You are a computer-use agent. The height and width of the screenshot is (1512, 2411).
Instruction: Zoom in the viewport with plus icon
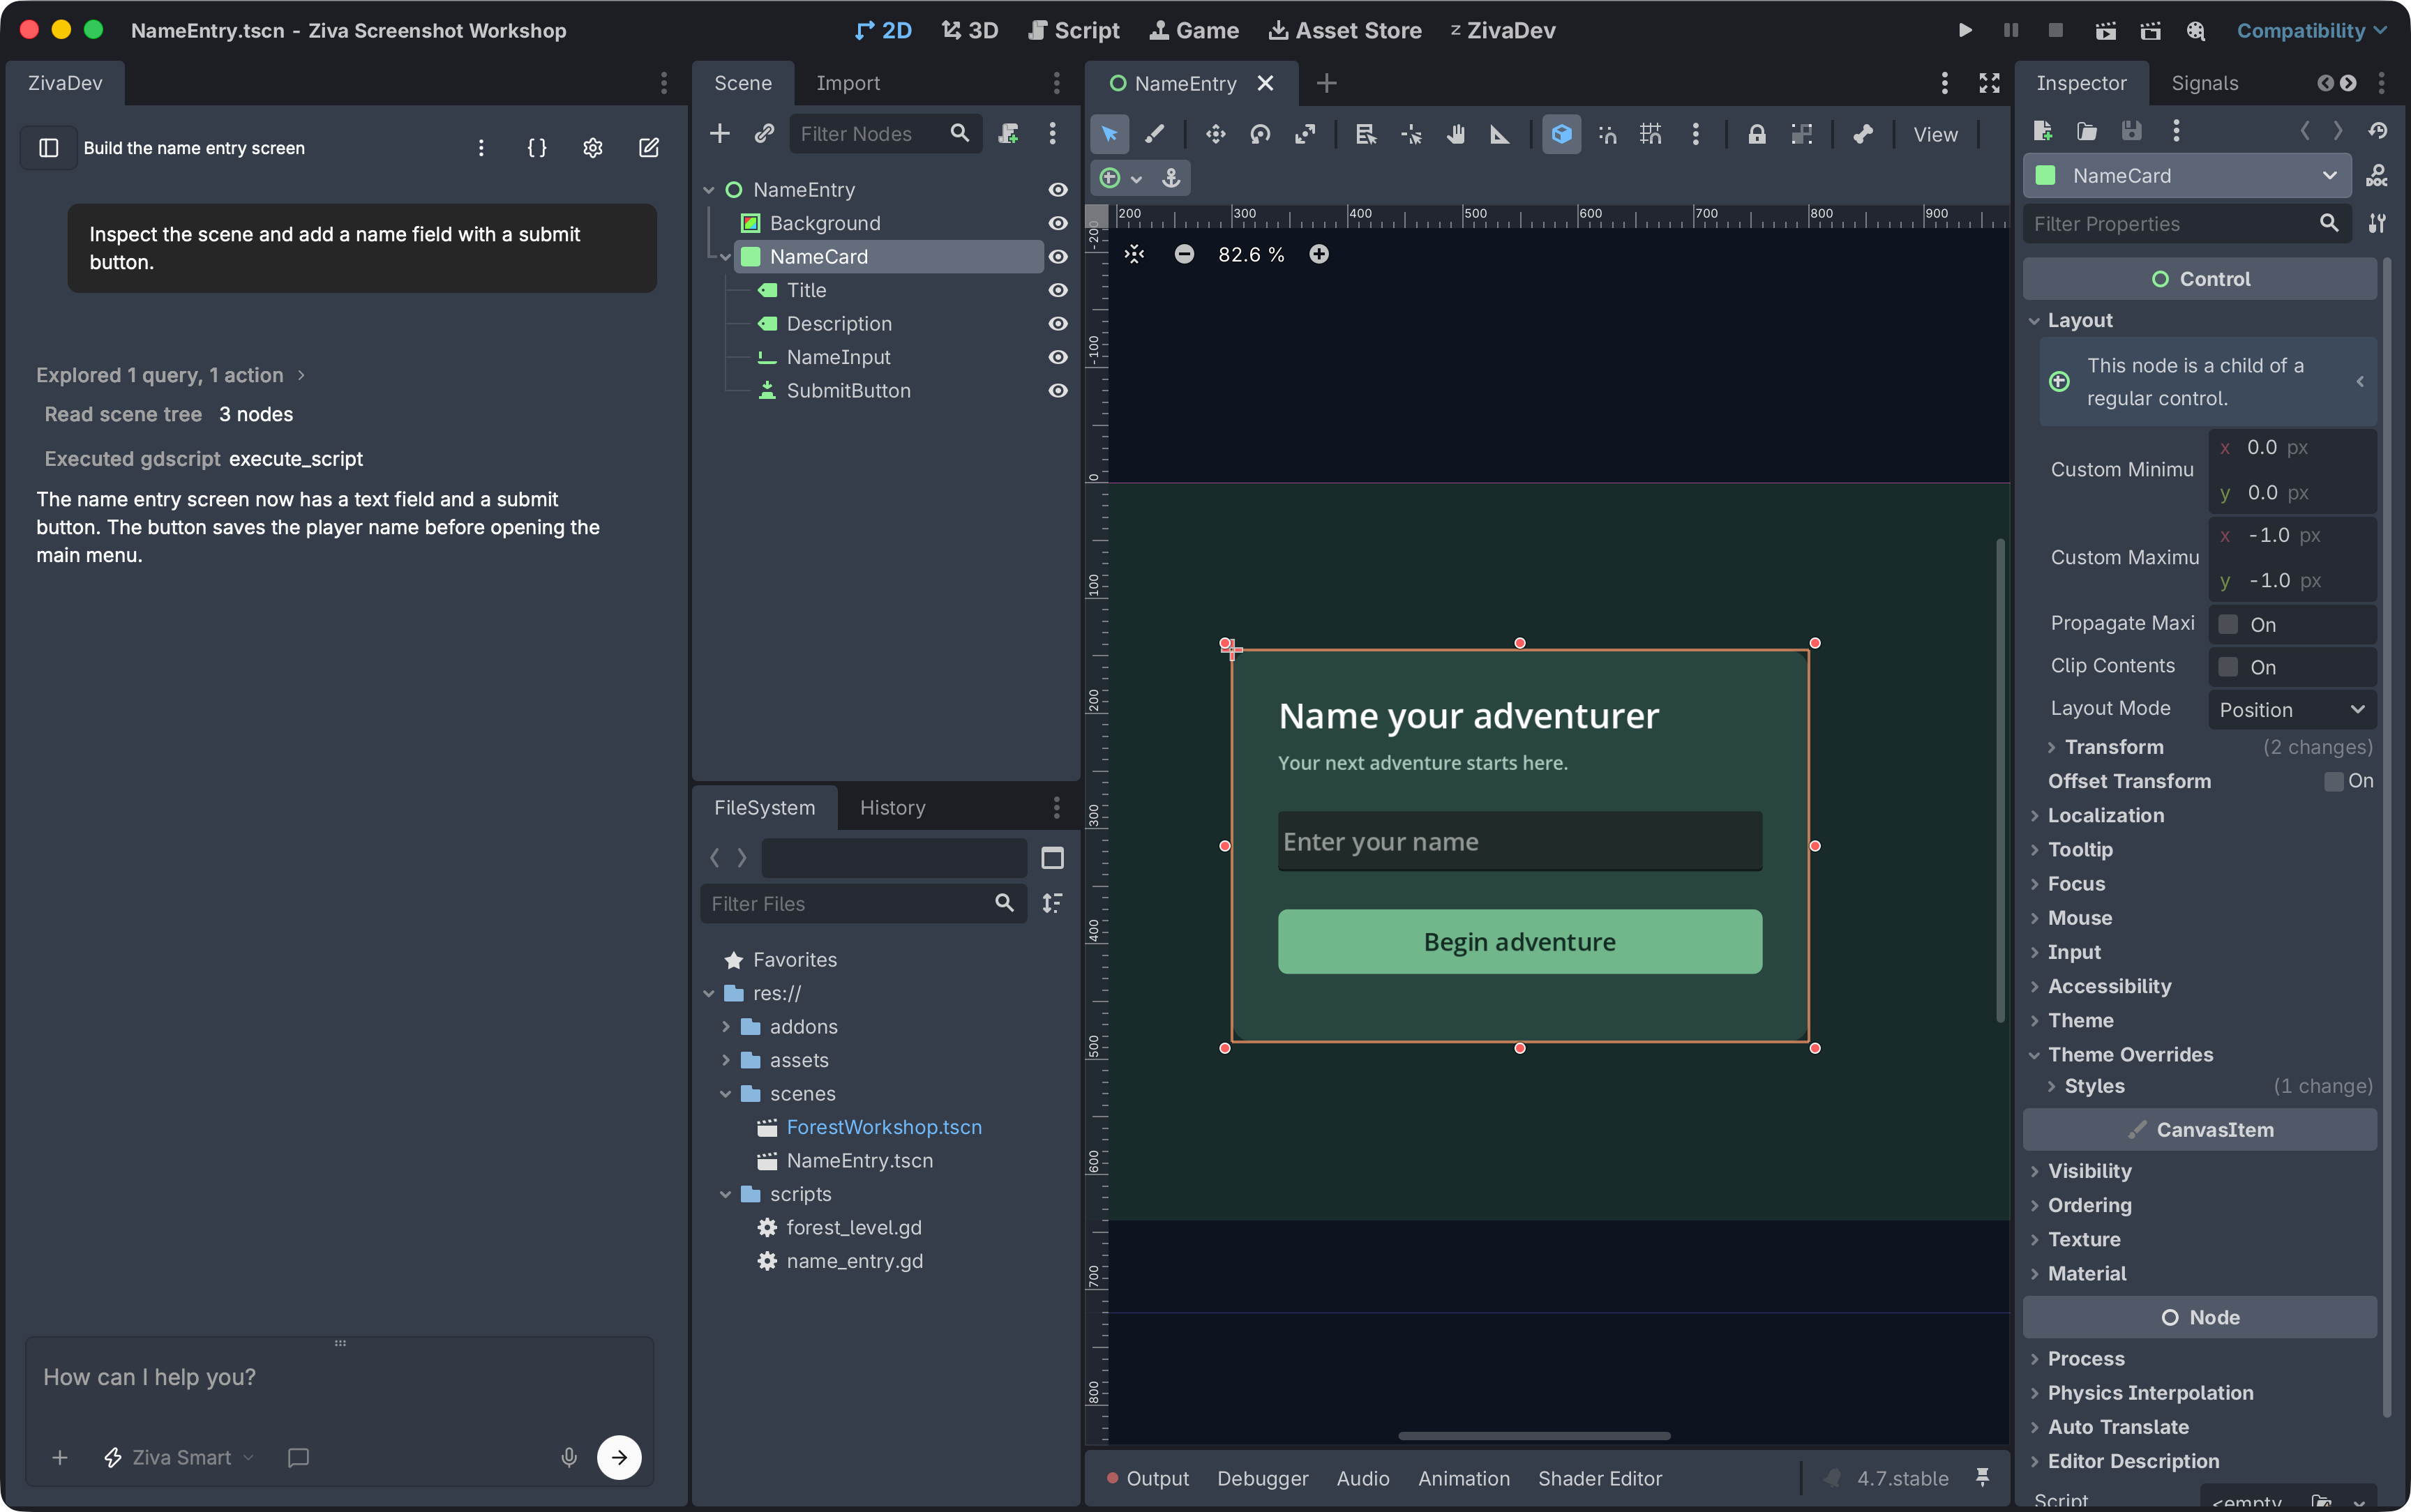(x=1319, y=254)
